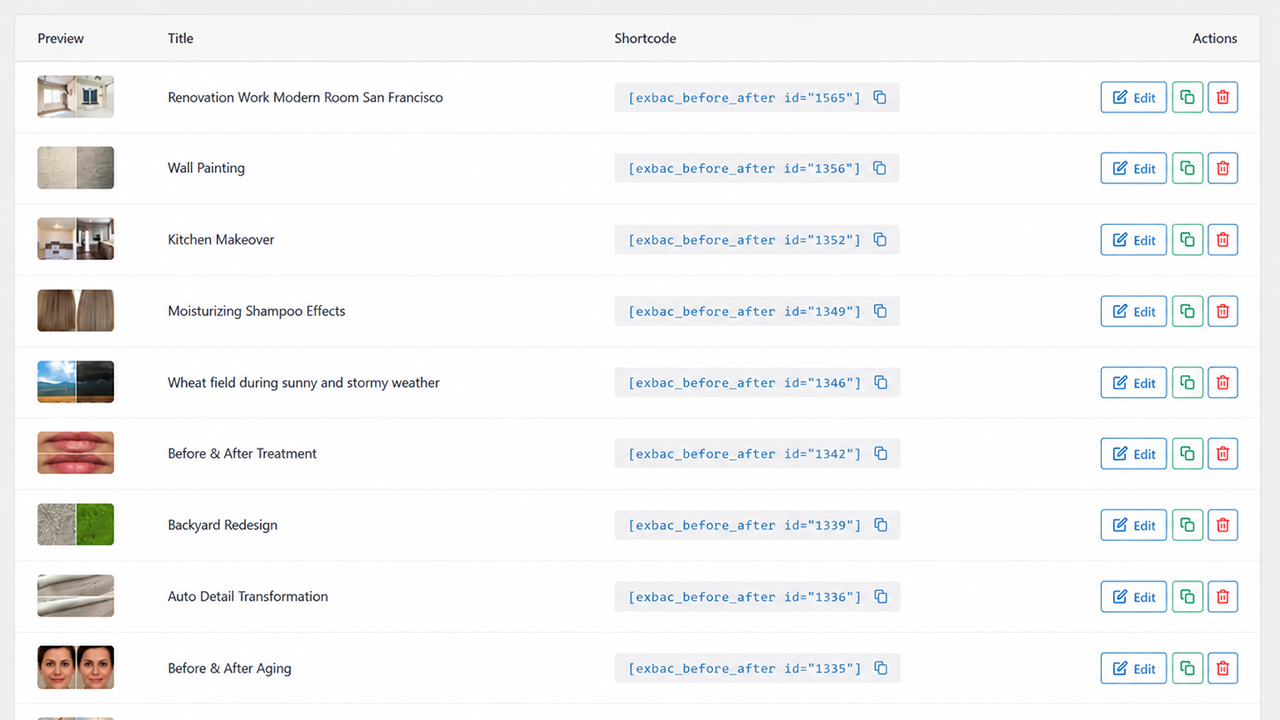Open the Wheat field preview thumbnail

coord(76,382)
